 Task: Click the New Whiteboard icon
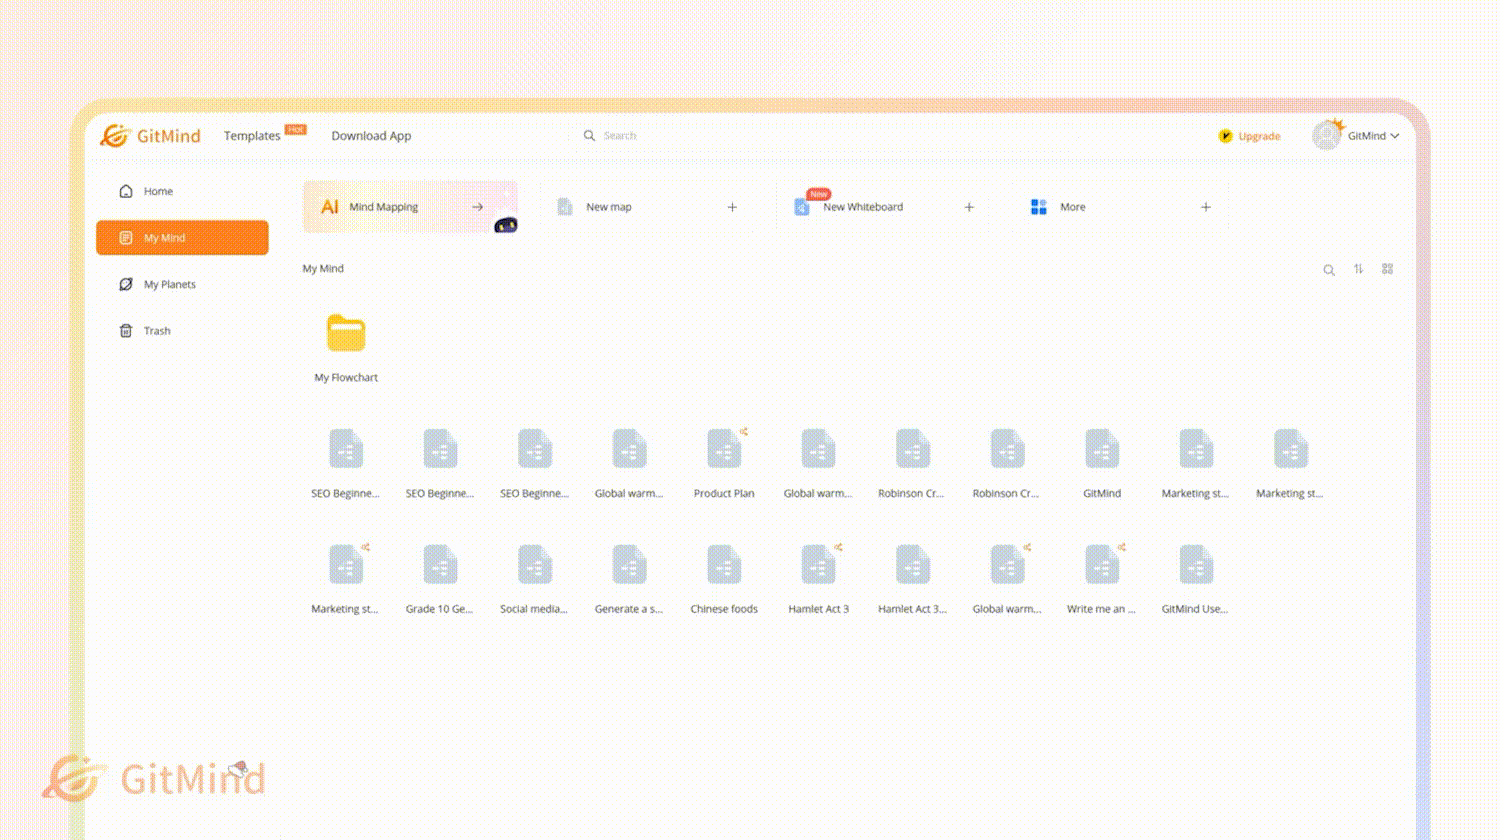pyautogui.click(x=801, y=207)
